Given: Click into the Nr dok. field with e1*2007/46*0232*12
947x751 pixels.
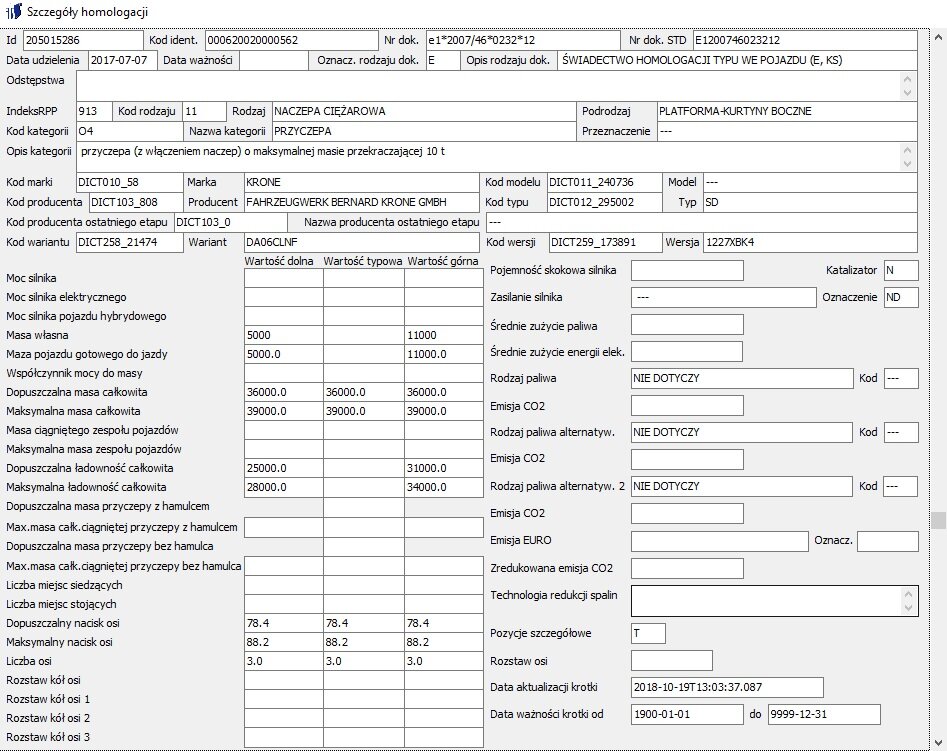Looking at the screenshot, I should click(x=523, y=40).
